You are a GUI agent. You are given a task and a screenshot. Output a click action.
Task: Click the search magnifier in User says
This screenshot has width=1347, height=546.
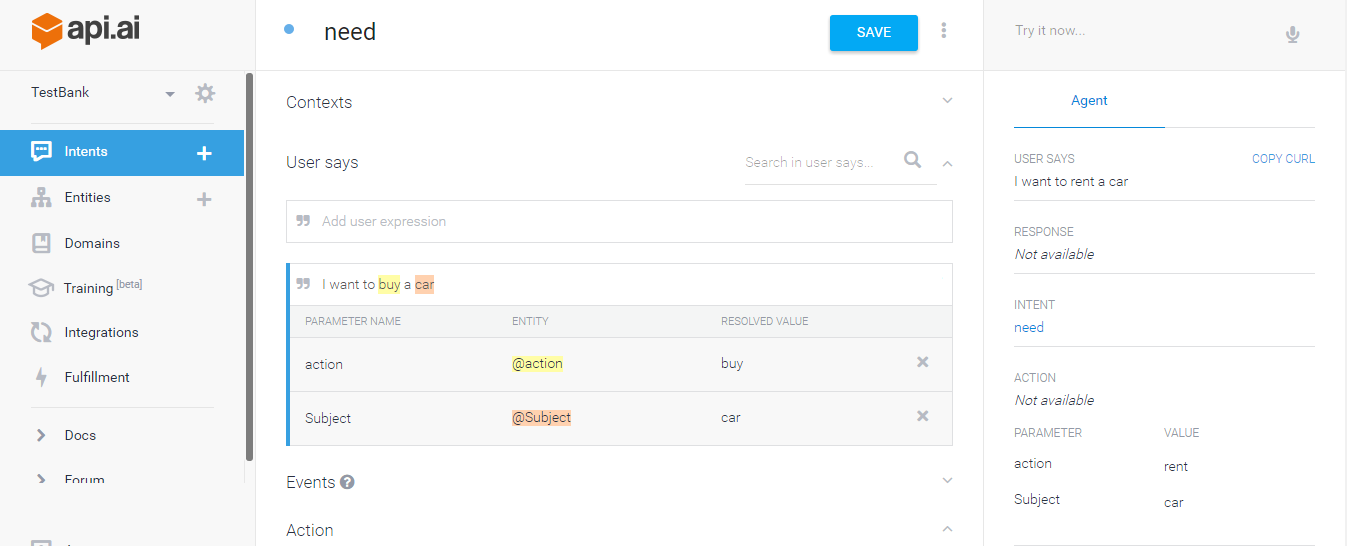point(912,160)
